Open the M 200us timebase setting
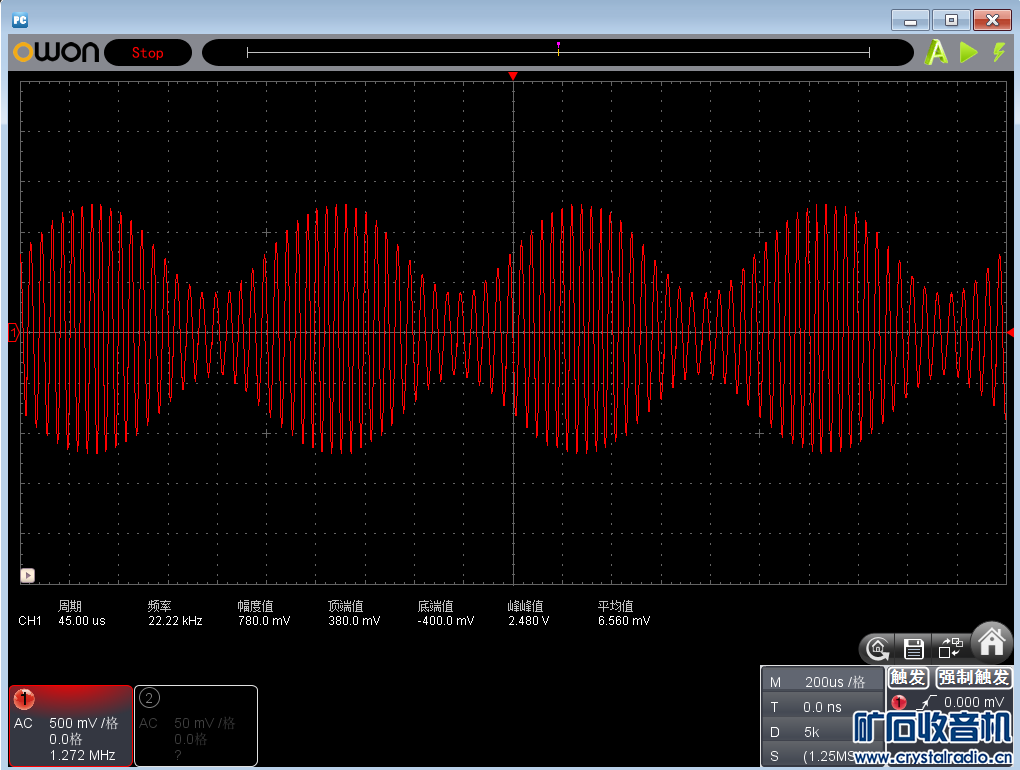This screenshot has height=770, width=1020. pos(822,682)
